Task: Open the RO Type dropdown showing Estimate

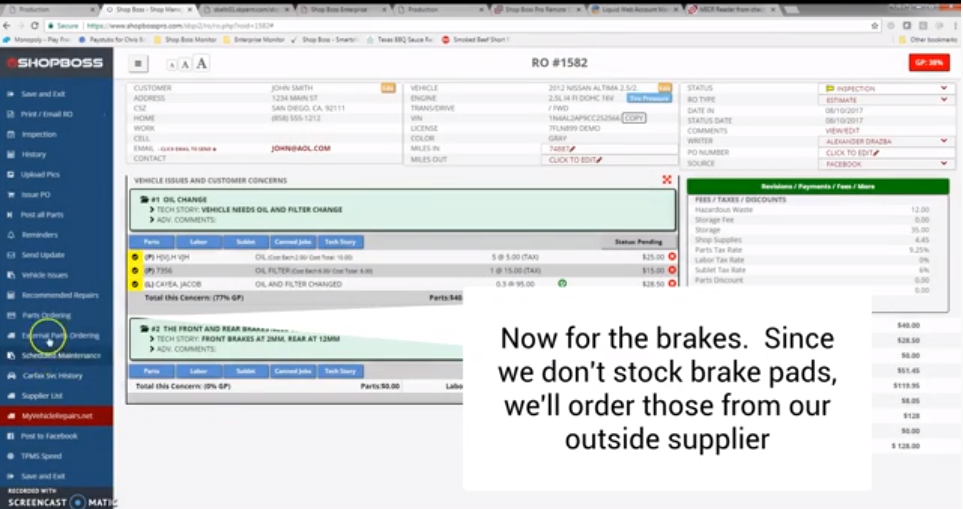Action: pyautogui.click(x=884, y=100)
